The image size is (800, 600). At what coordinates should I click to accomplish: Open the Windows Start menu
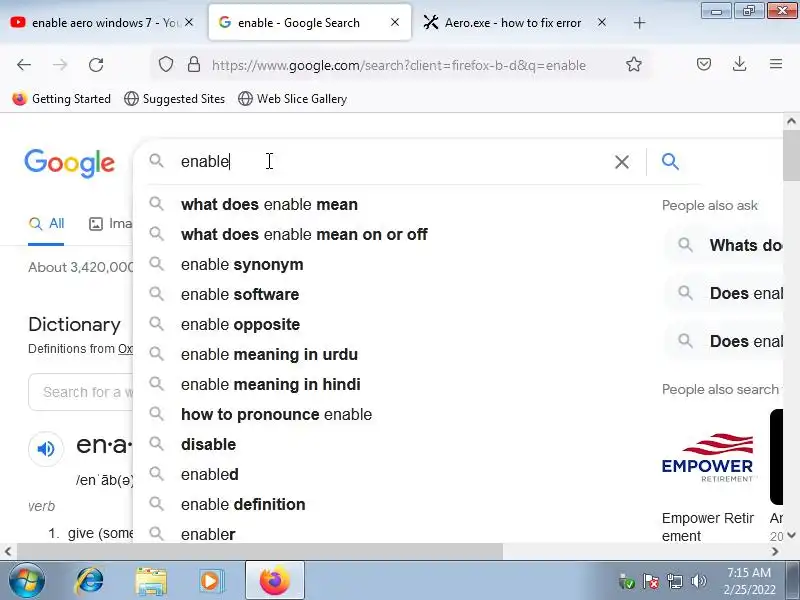click(x=27, y=580)
